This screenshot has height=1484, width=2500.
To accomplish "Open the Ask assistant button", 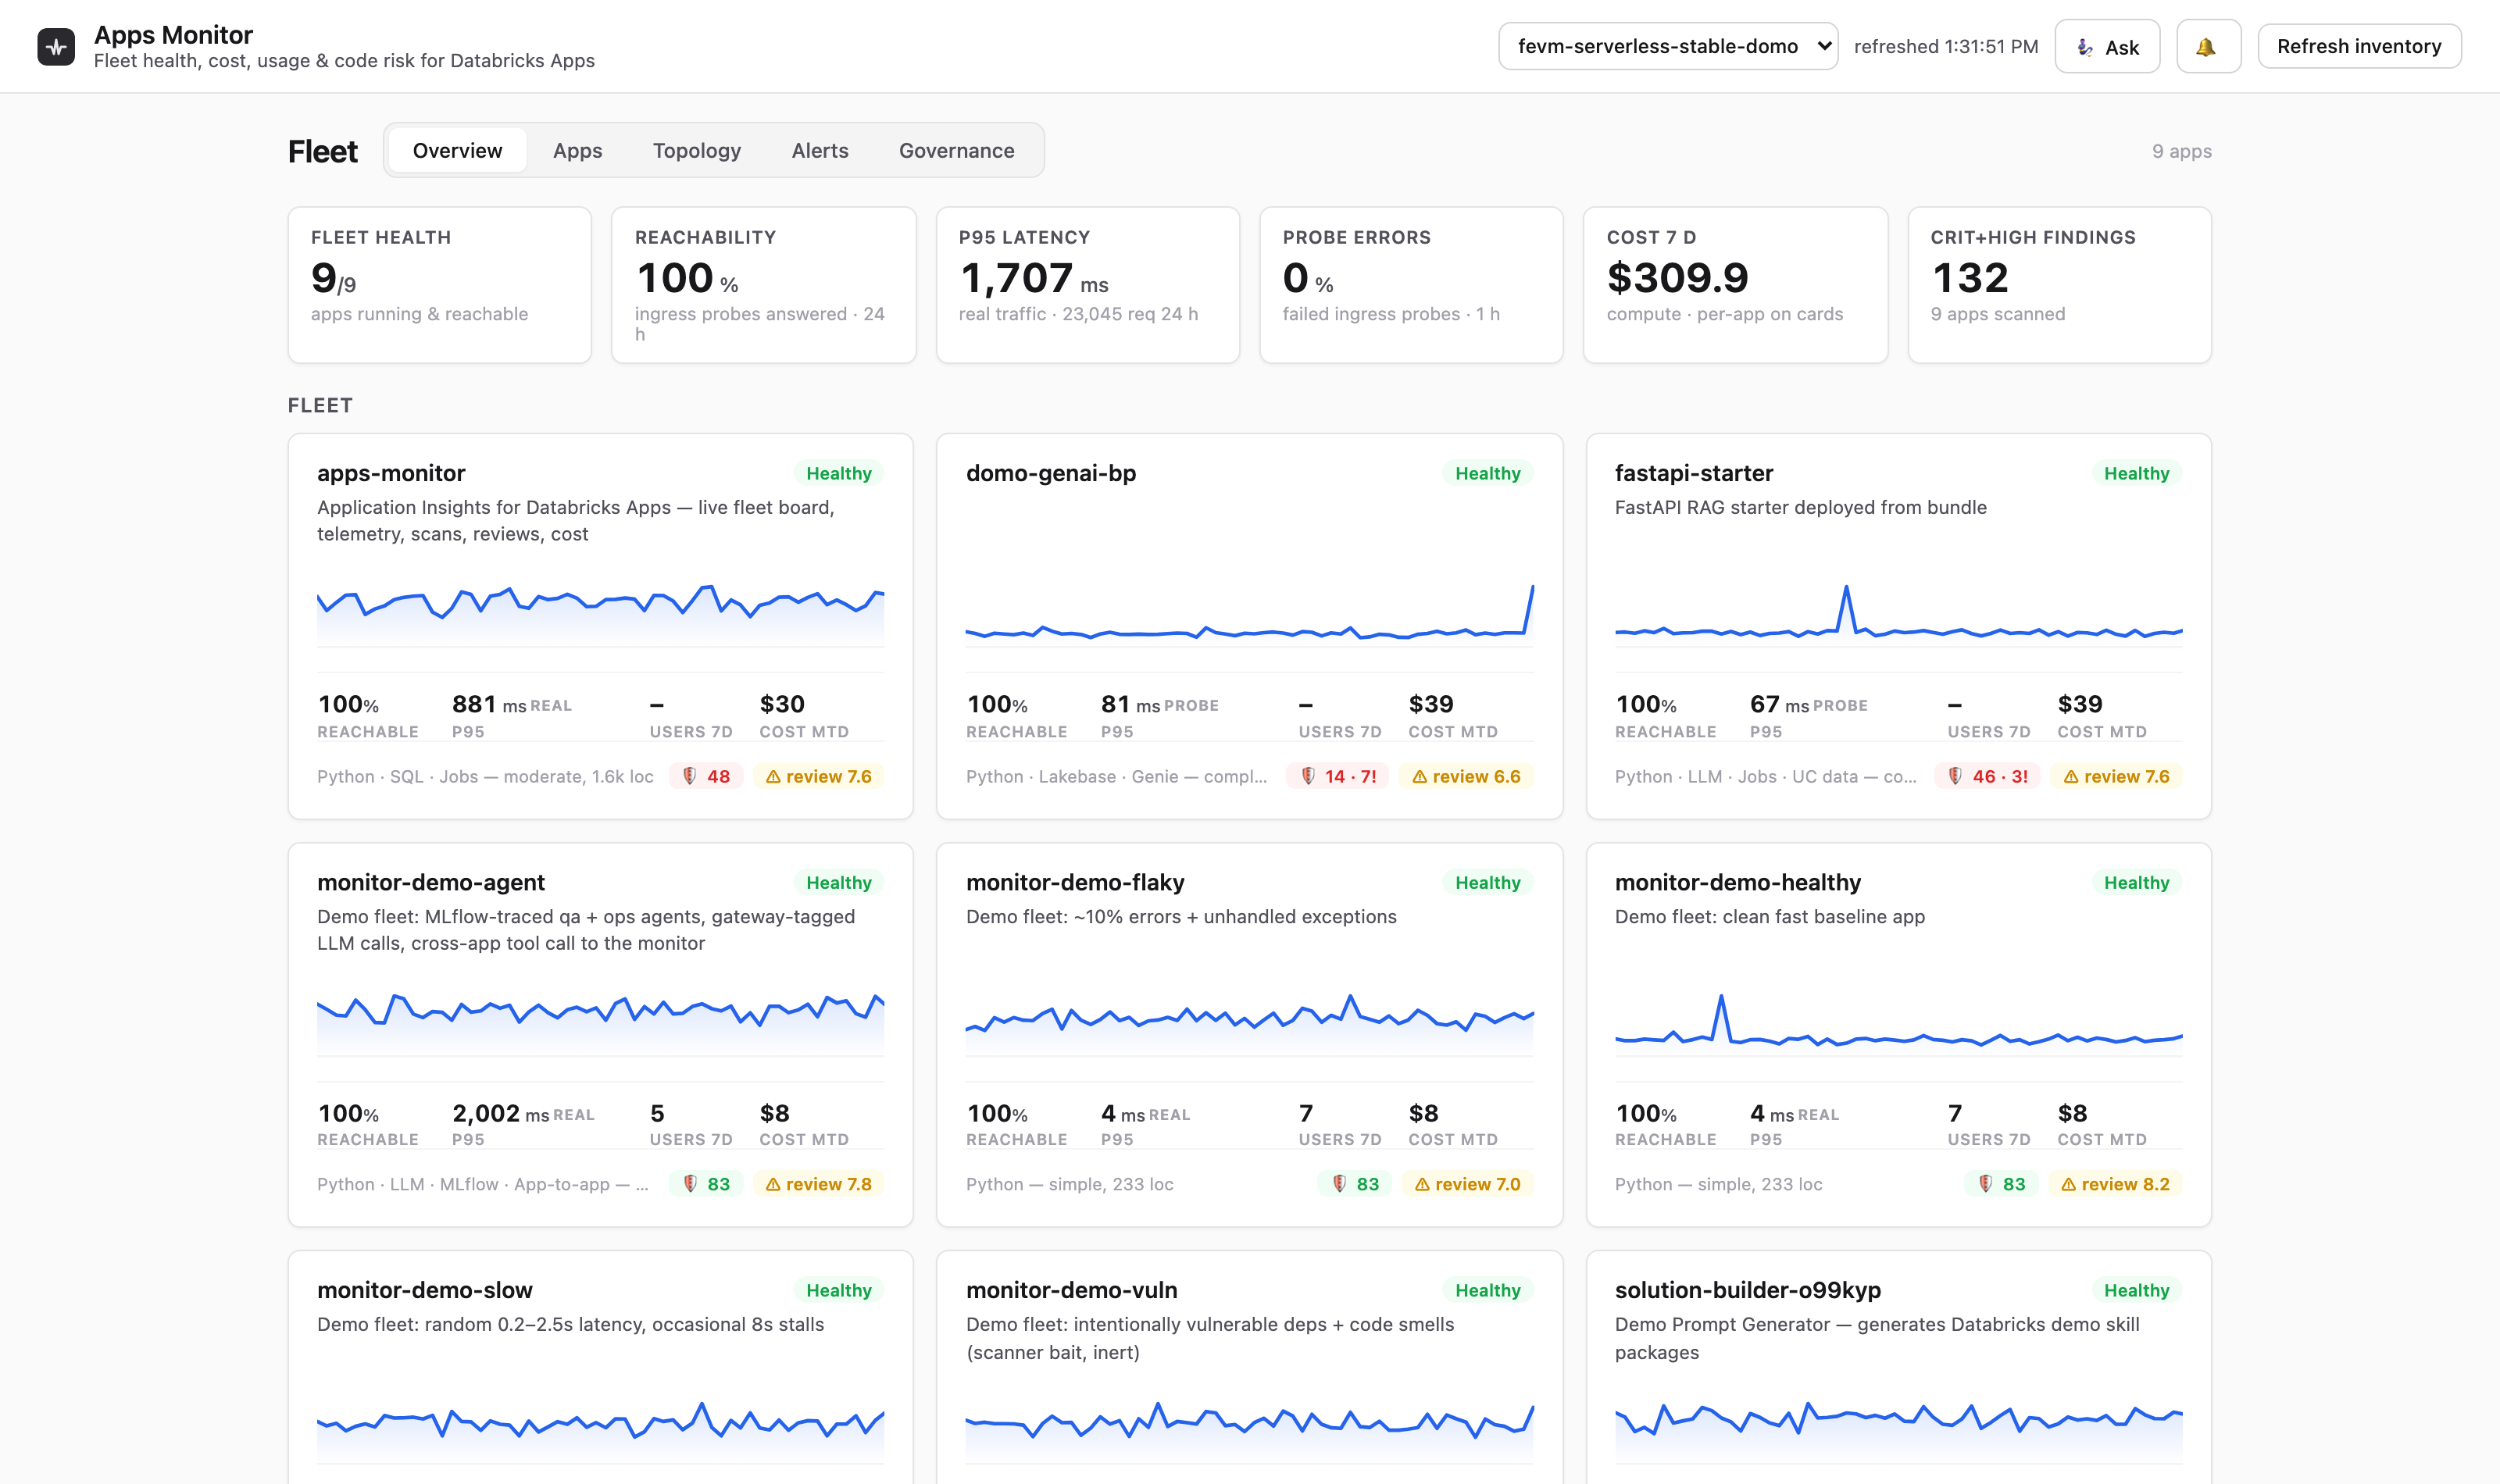I will [2107, 46].
